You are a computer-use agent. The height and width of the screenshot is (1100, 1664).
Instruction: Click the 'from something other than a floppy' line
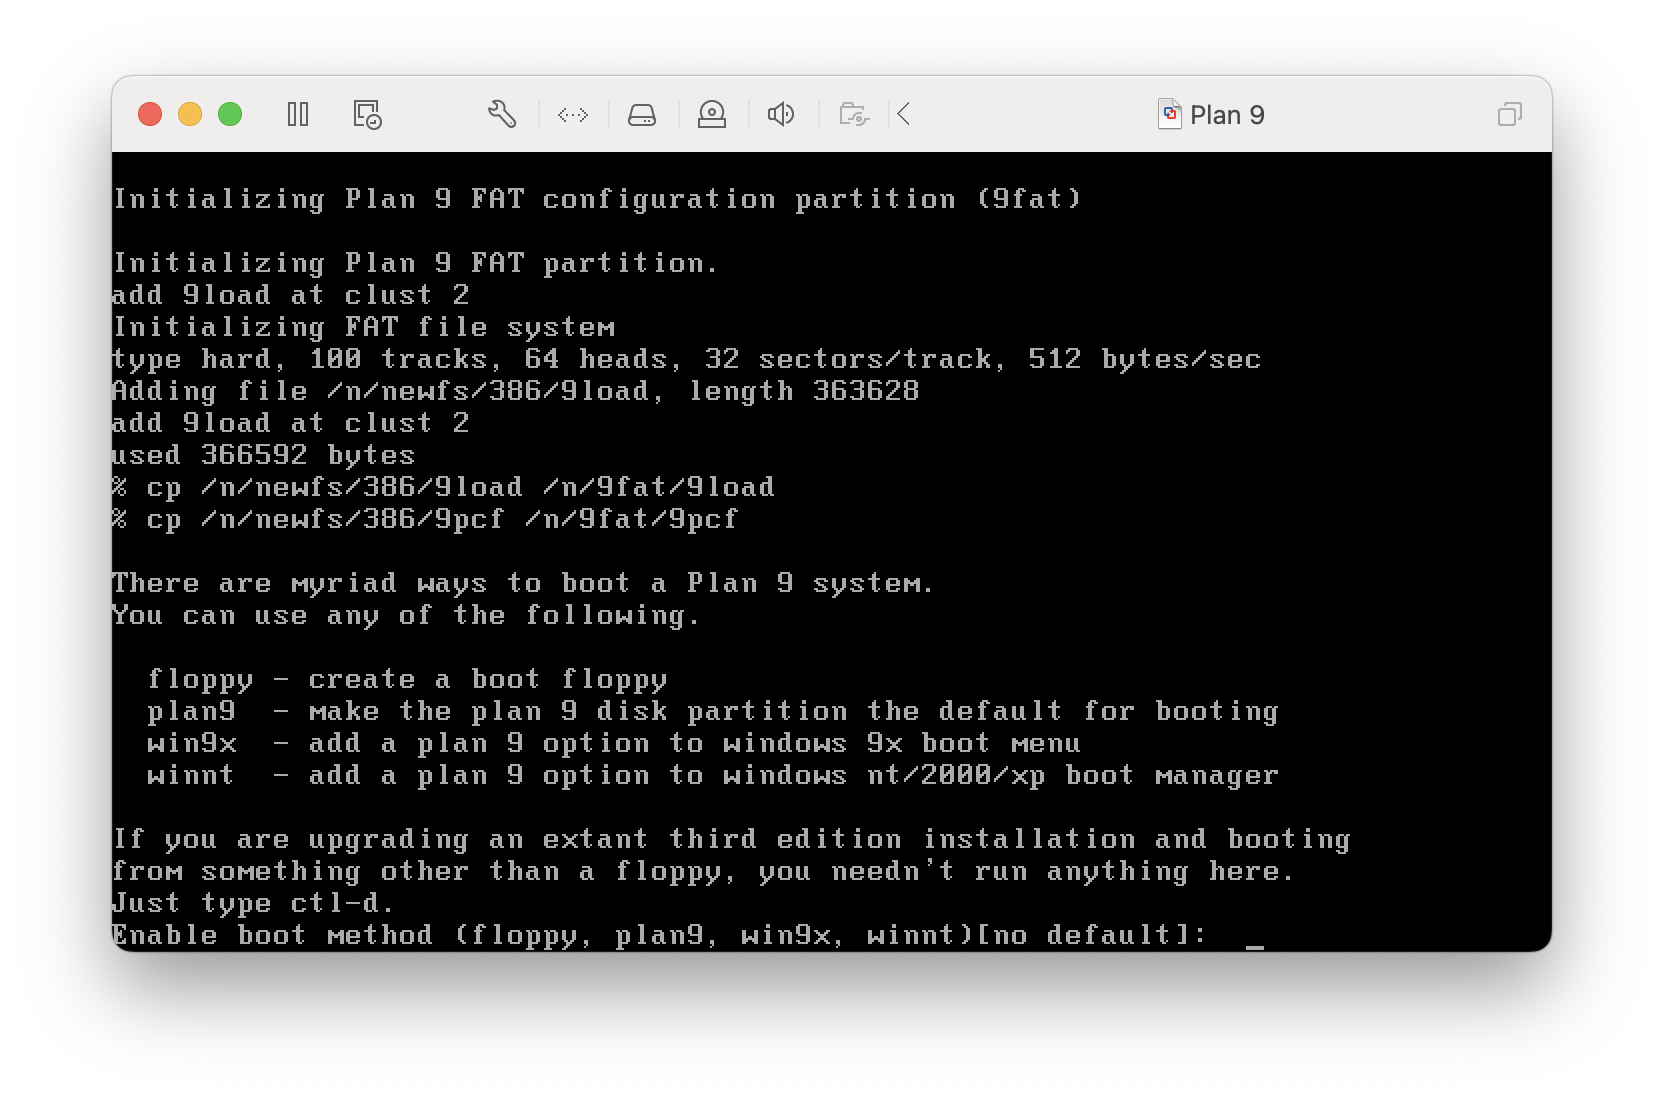pyautogui.click(x=703, y=871)
